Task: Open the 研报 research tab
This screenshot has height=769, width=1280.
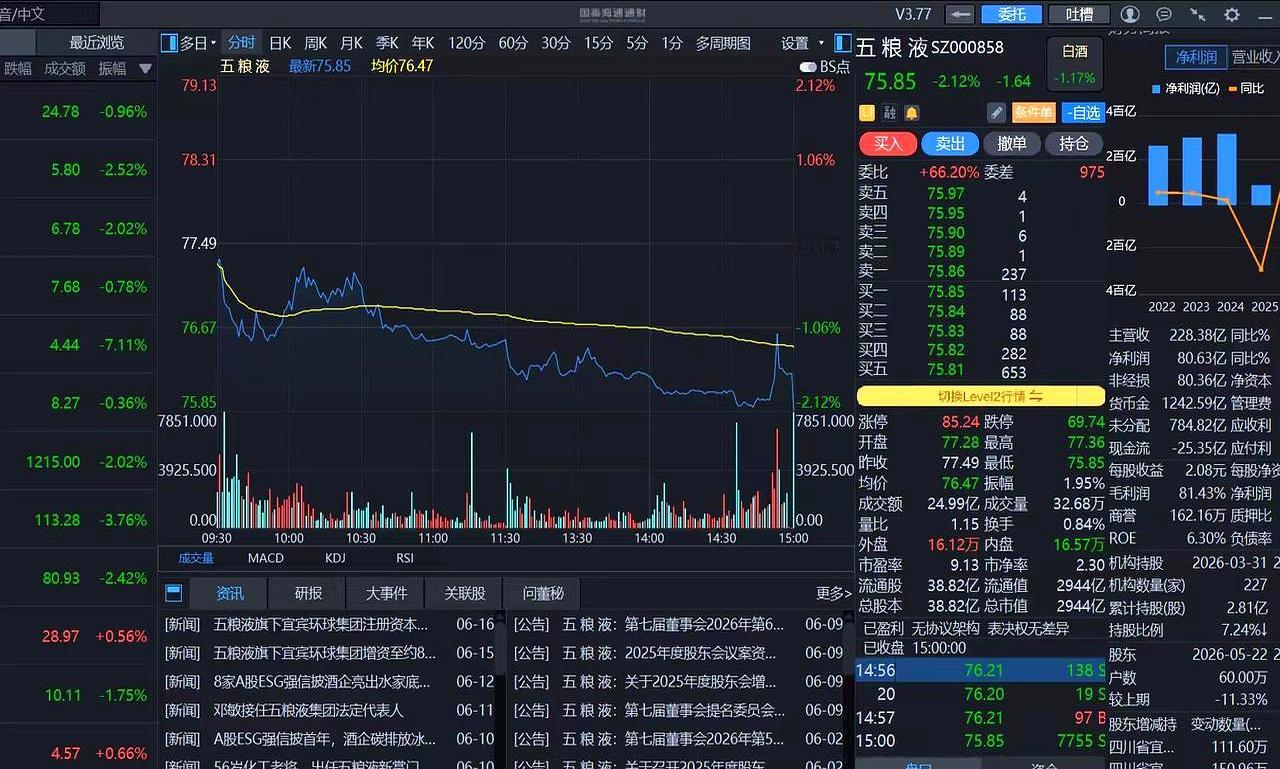Action: pyautogui.click(x=308, y=593)
